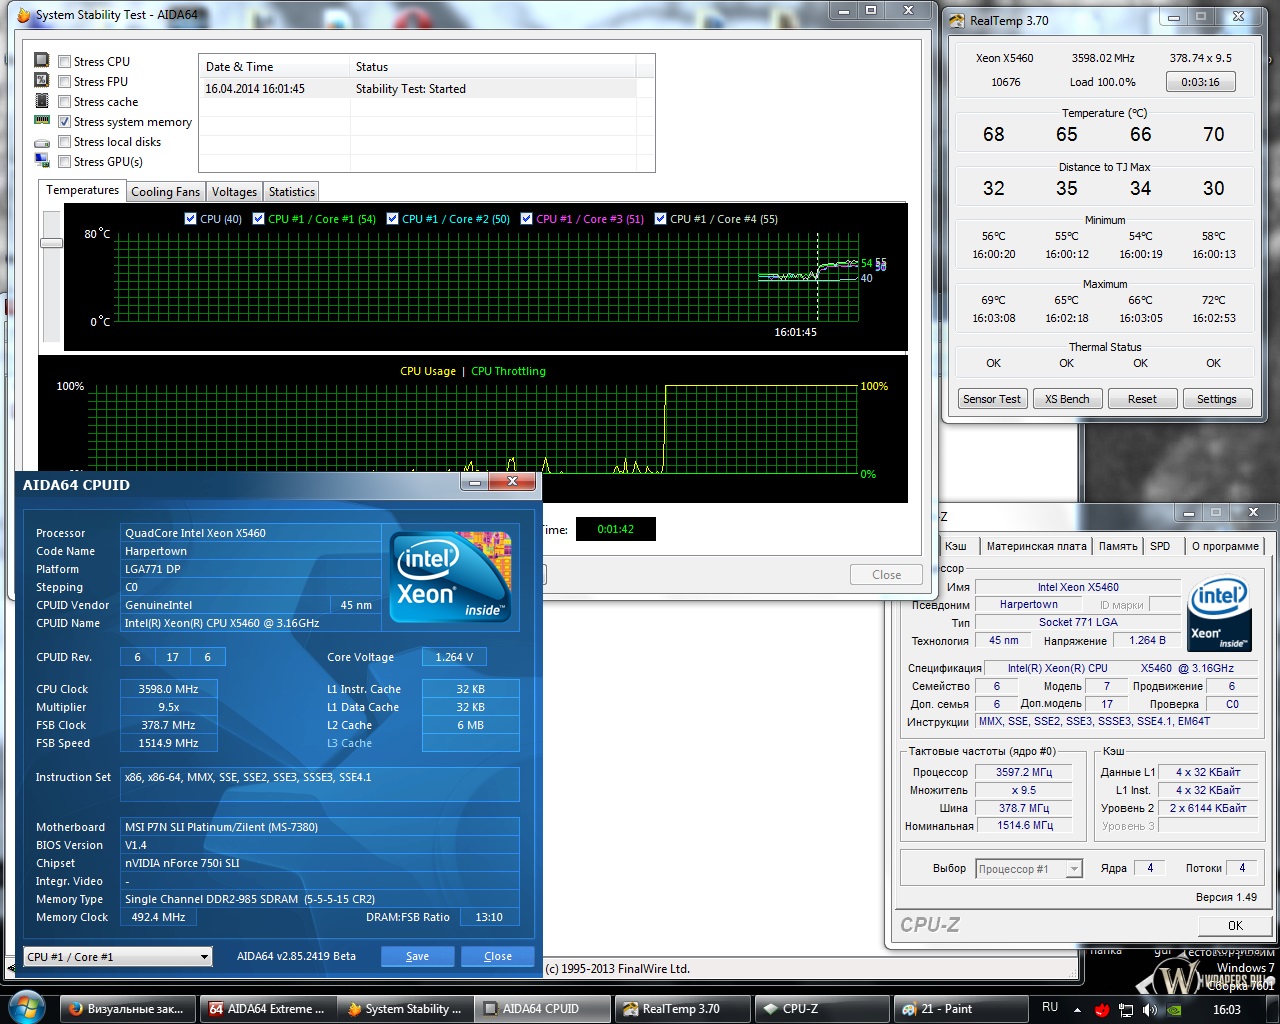
Task: Toggle the CPU (40) graph checkbox
Action: (191, 219)
